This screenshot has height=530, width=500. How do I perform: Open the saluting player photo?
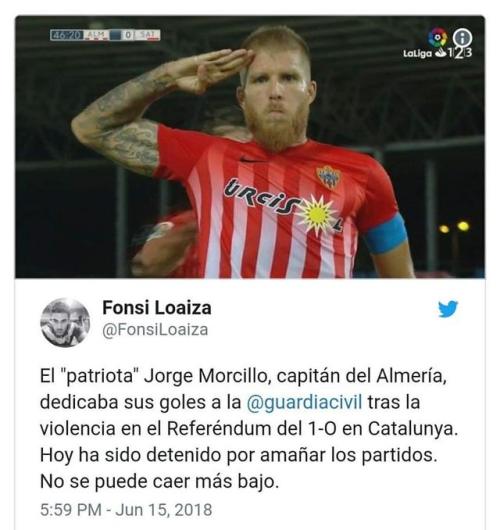point(250,147)
